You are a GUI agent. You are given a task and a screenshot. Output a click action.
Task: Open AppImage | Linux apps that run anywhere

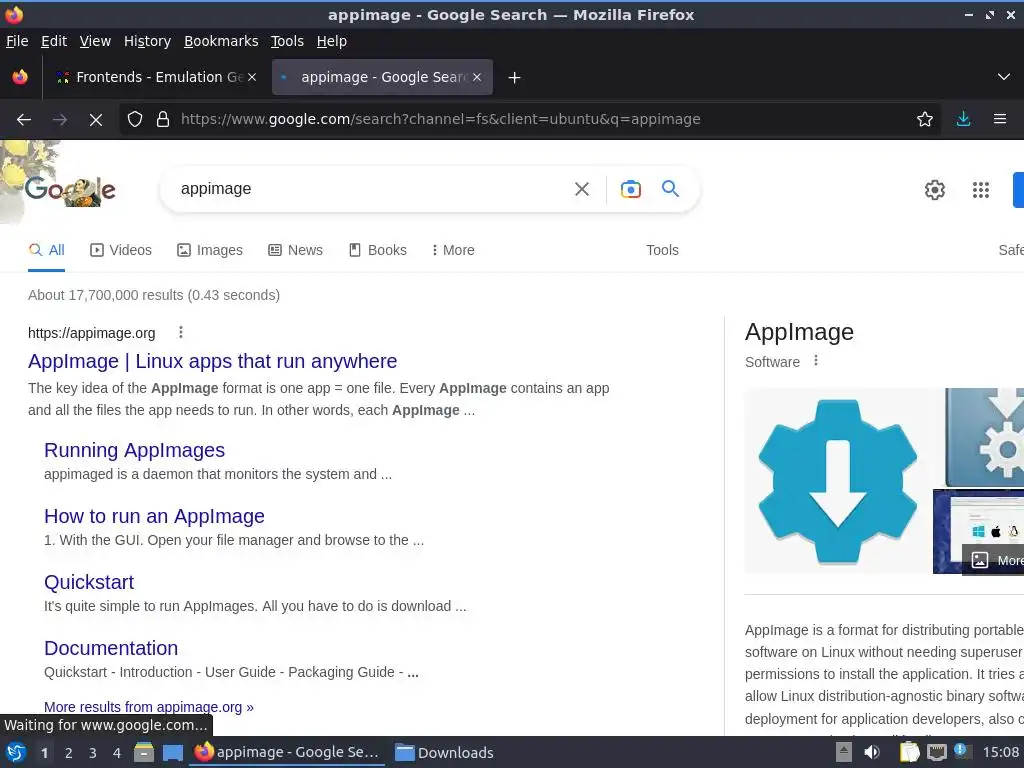(x=212, y=361)
